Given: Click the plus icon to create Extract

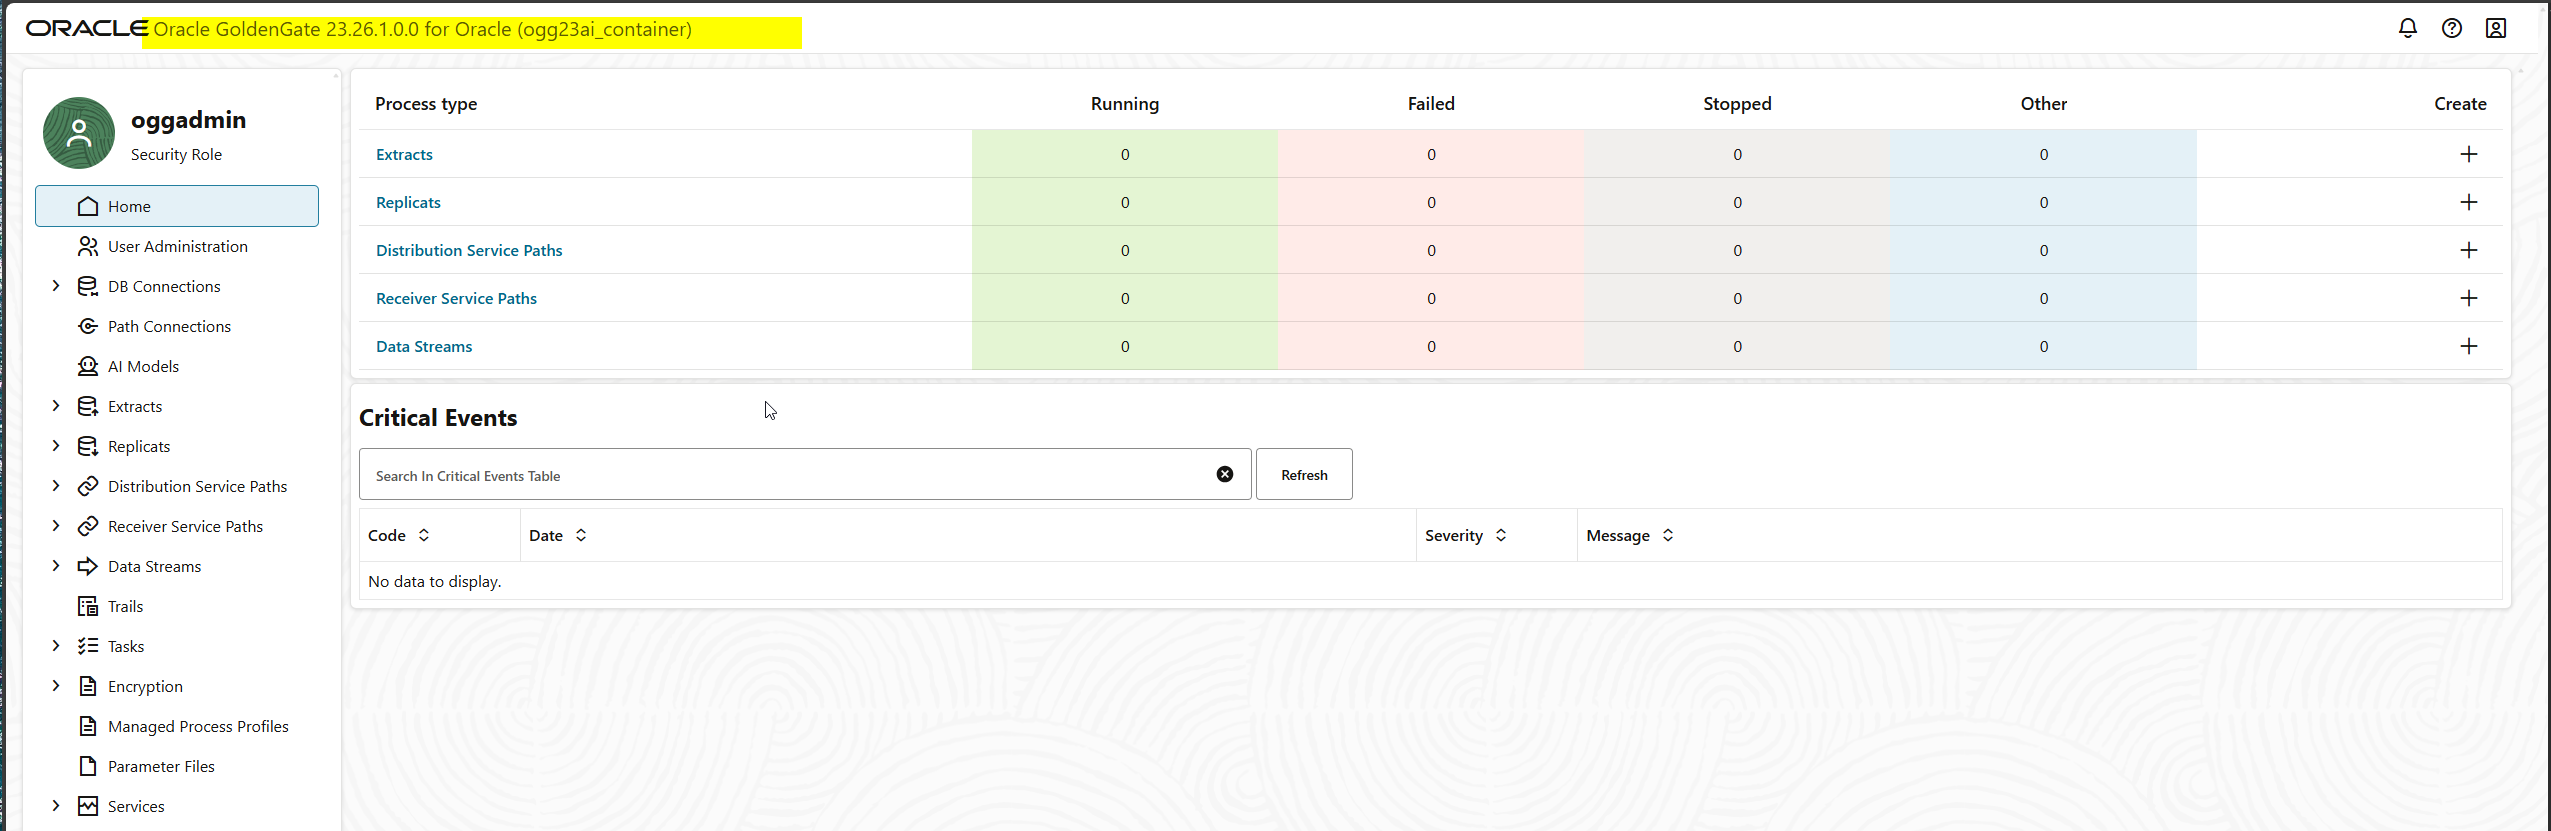Looking at the screenshot, I should click(x=2468, y=154).
